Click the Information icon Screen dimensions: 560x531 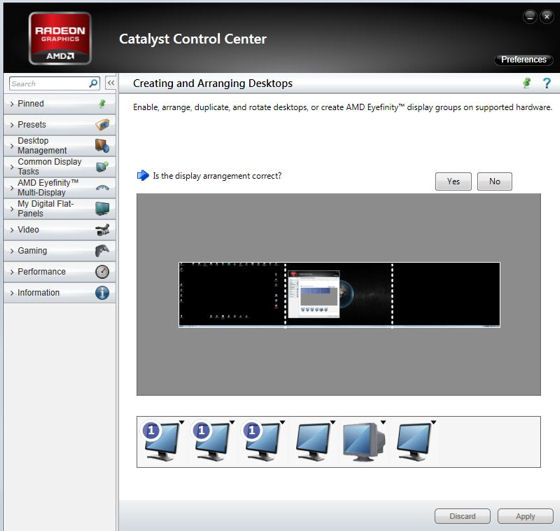(102, 293)
